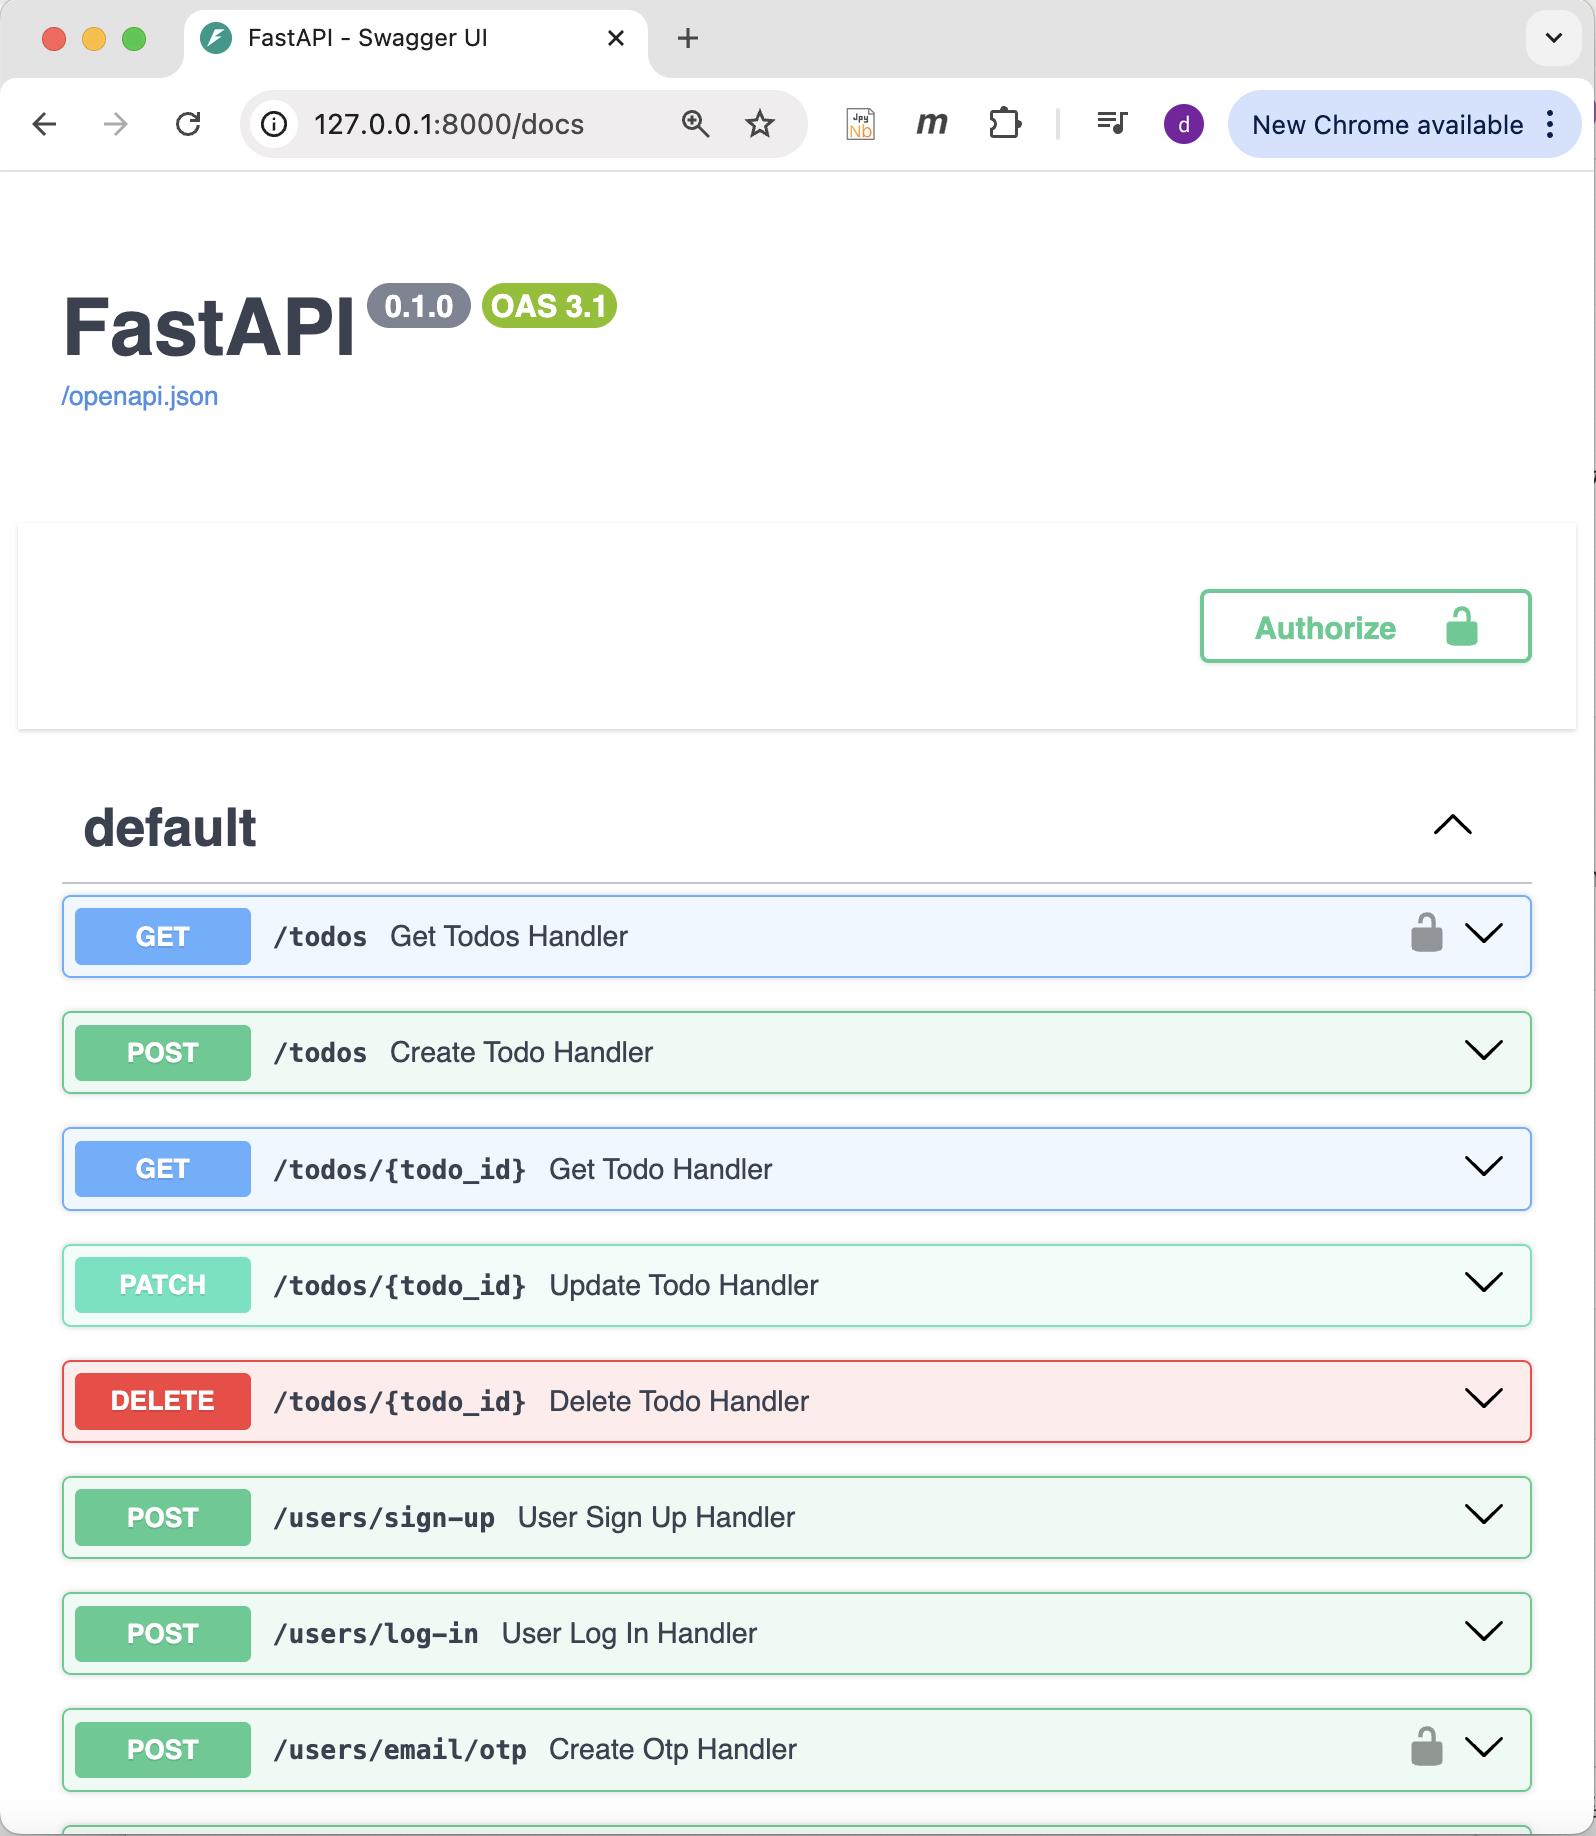The image size is (1596, 1836).
Task: Click the 0.1.0 version badge
Action: pyautogui.click(x=419, y=306)
